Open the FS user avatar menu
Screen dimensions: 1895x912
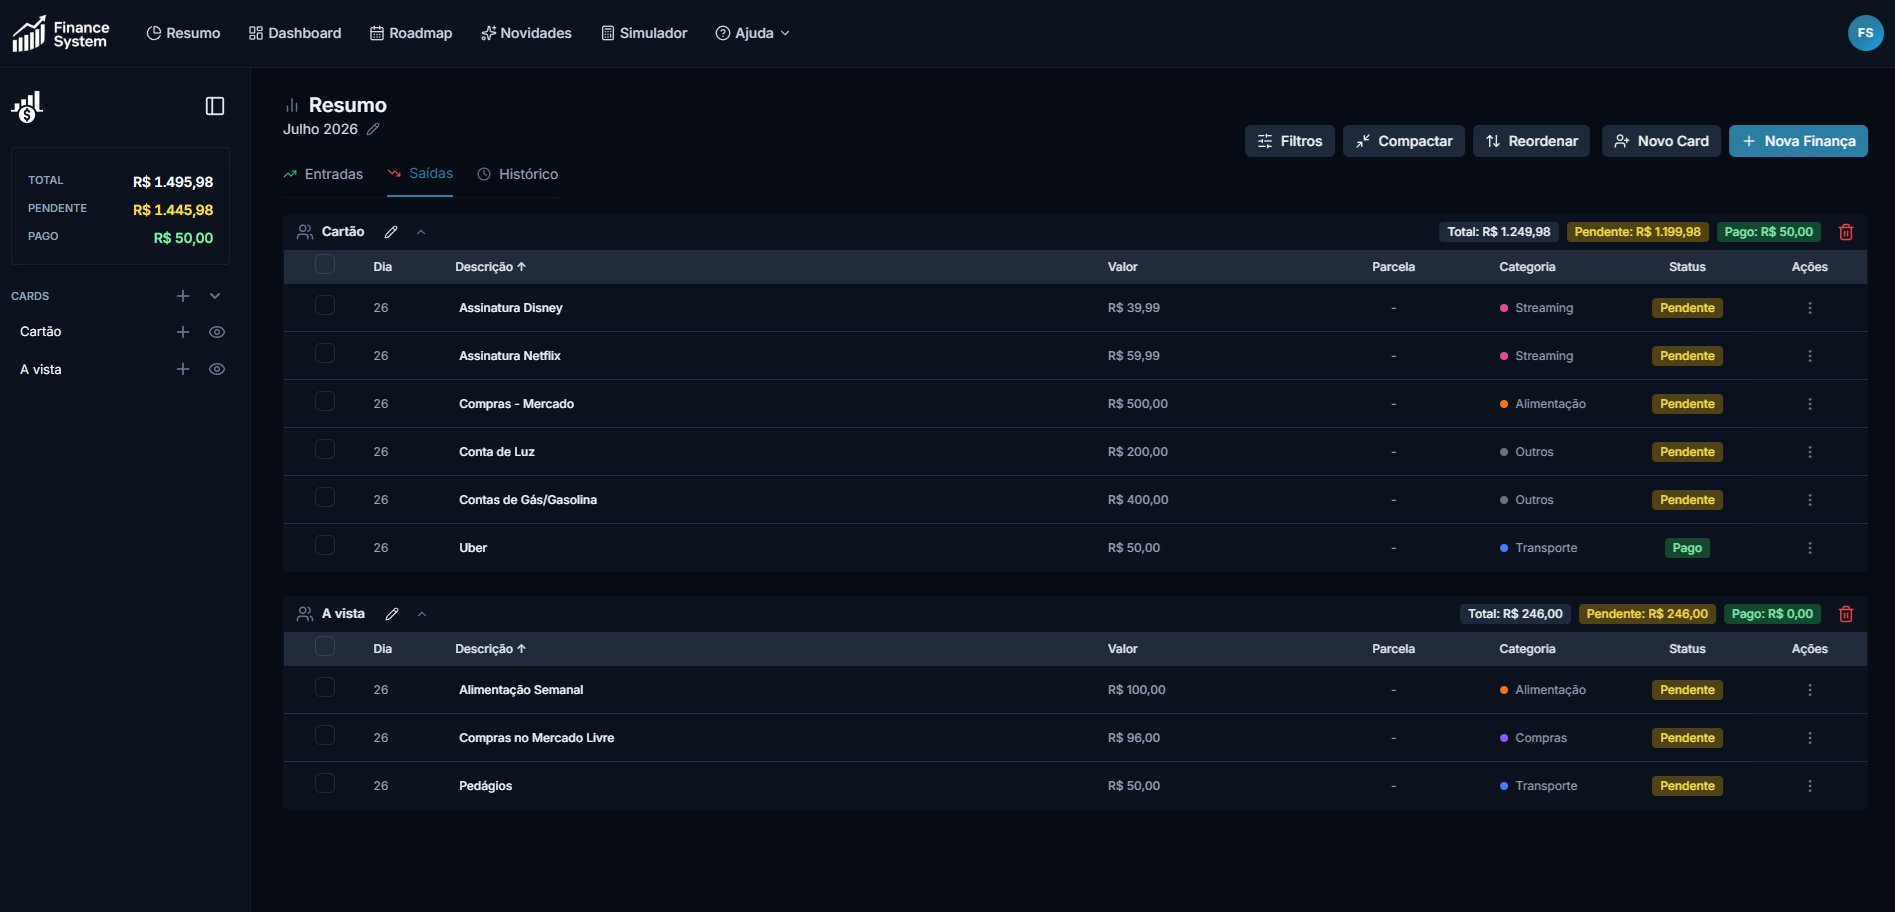click(x=1865, y=33)
